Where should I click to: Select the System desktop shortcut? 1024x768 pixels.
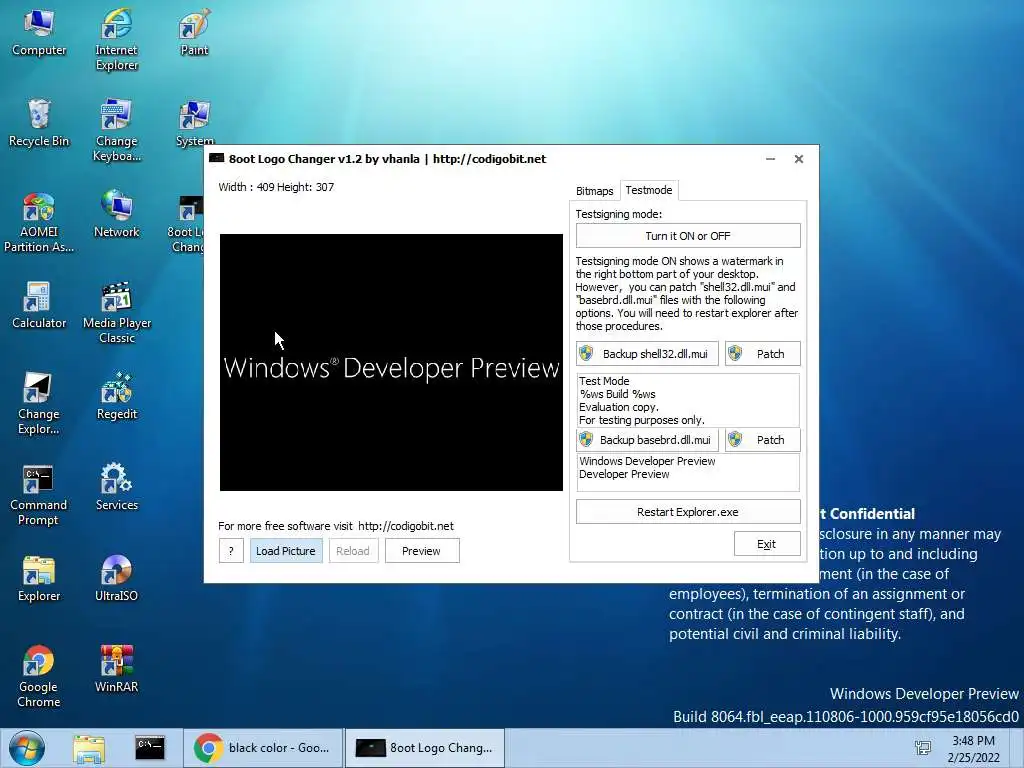pos(194,123)
